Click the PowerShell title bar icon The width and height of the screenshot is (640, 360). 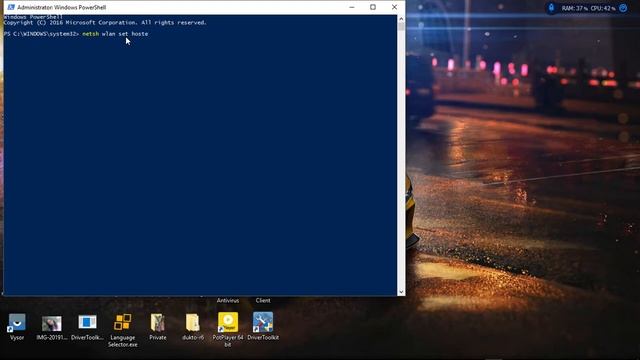pos(11,7)
